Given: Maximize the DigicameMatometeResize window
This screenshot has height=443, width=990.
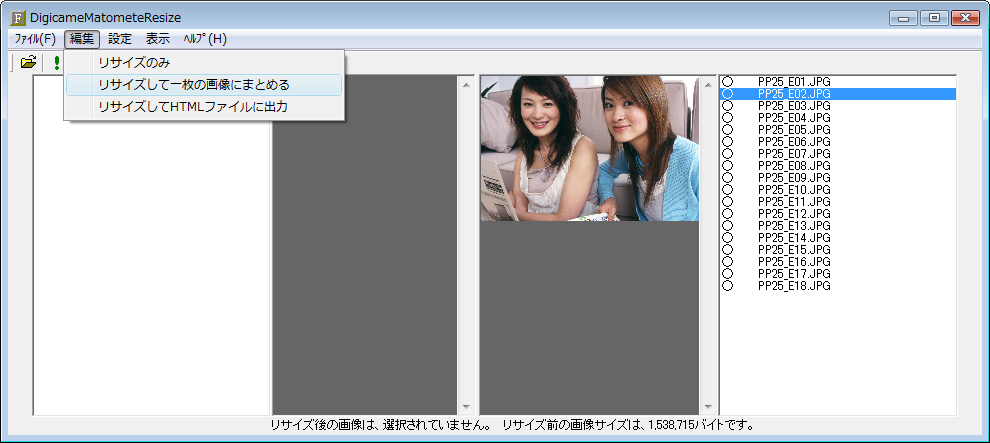Looking at the screenshot, I should coord(934,18).
